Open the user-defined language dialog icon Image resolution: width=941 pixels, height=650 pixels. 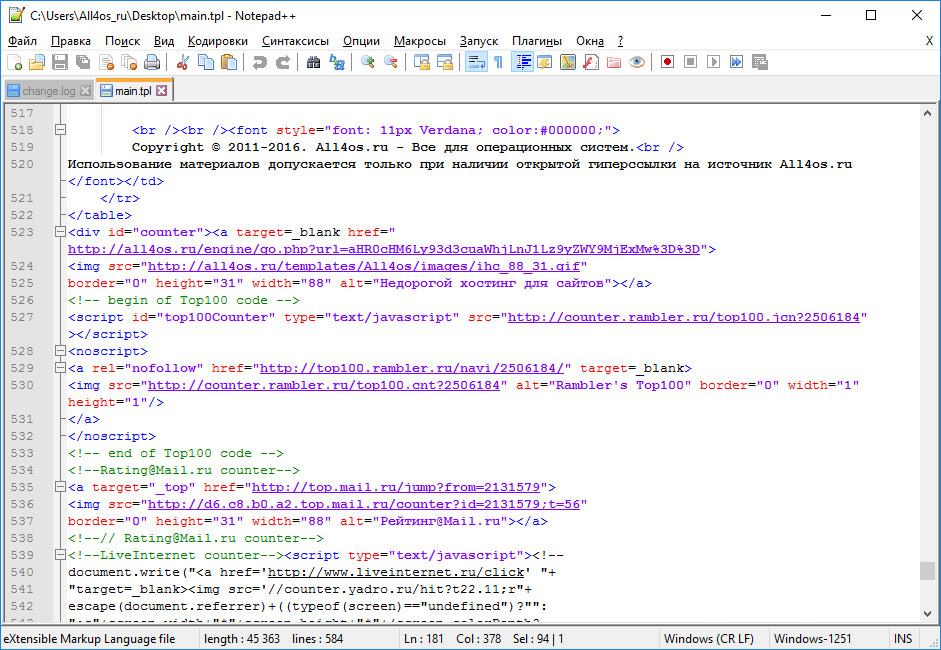click(544, 62)
